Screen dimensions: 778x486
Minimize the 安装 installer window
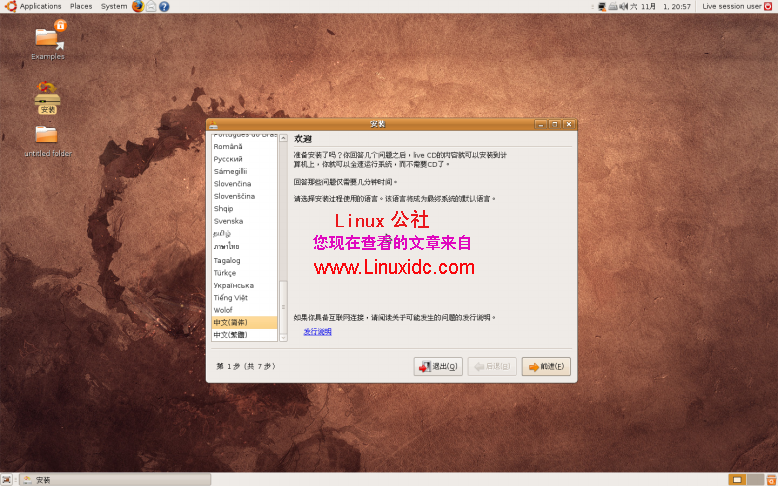[541, 124]
